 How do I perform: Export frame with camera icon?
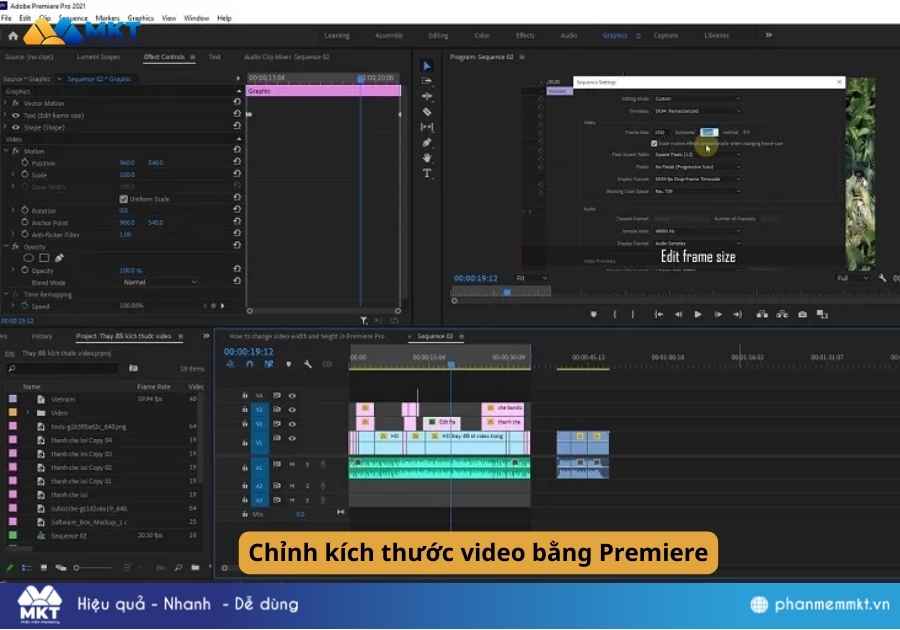[x=802, y=314]
